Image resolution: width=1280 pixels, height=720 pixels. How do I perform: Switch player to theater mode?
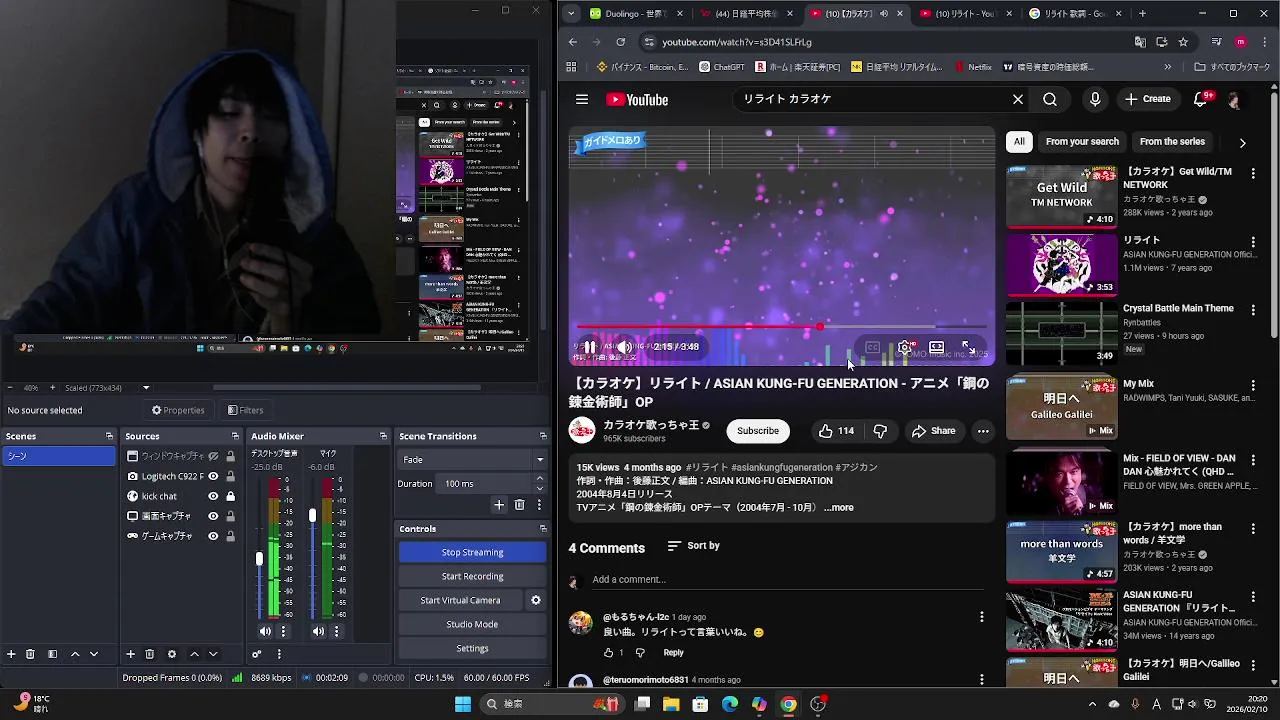coord(936,347)
